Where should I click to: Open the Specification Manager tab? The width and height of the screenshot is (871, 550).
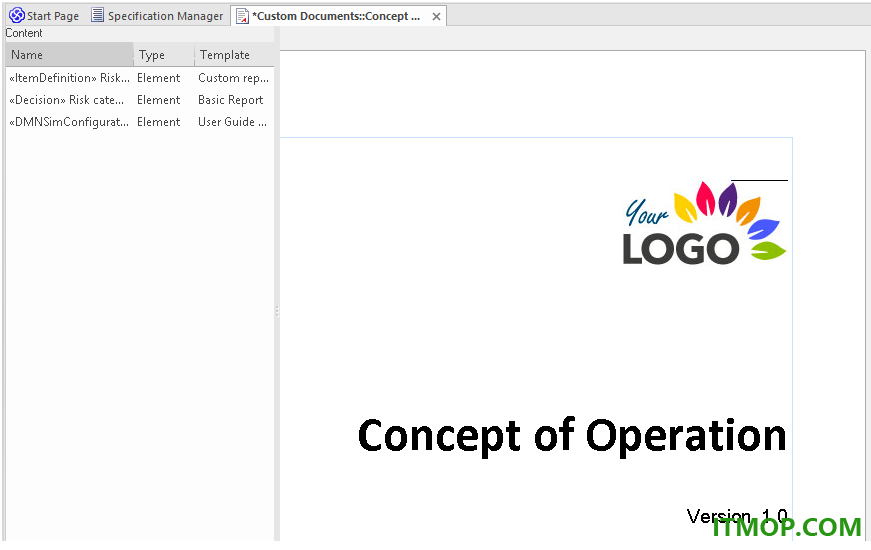[157, 16]
